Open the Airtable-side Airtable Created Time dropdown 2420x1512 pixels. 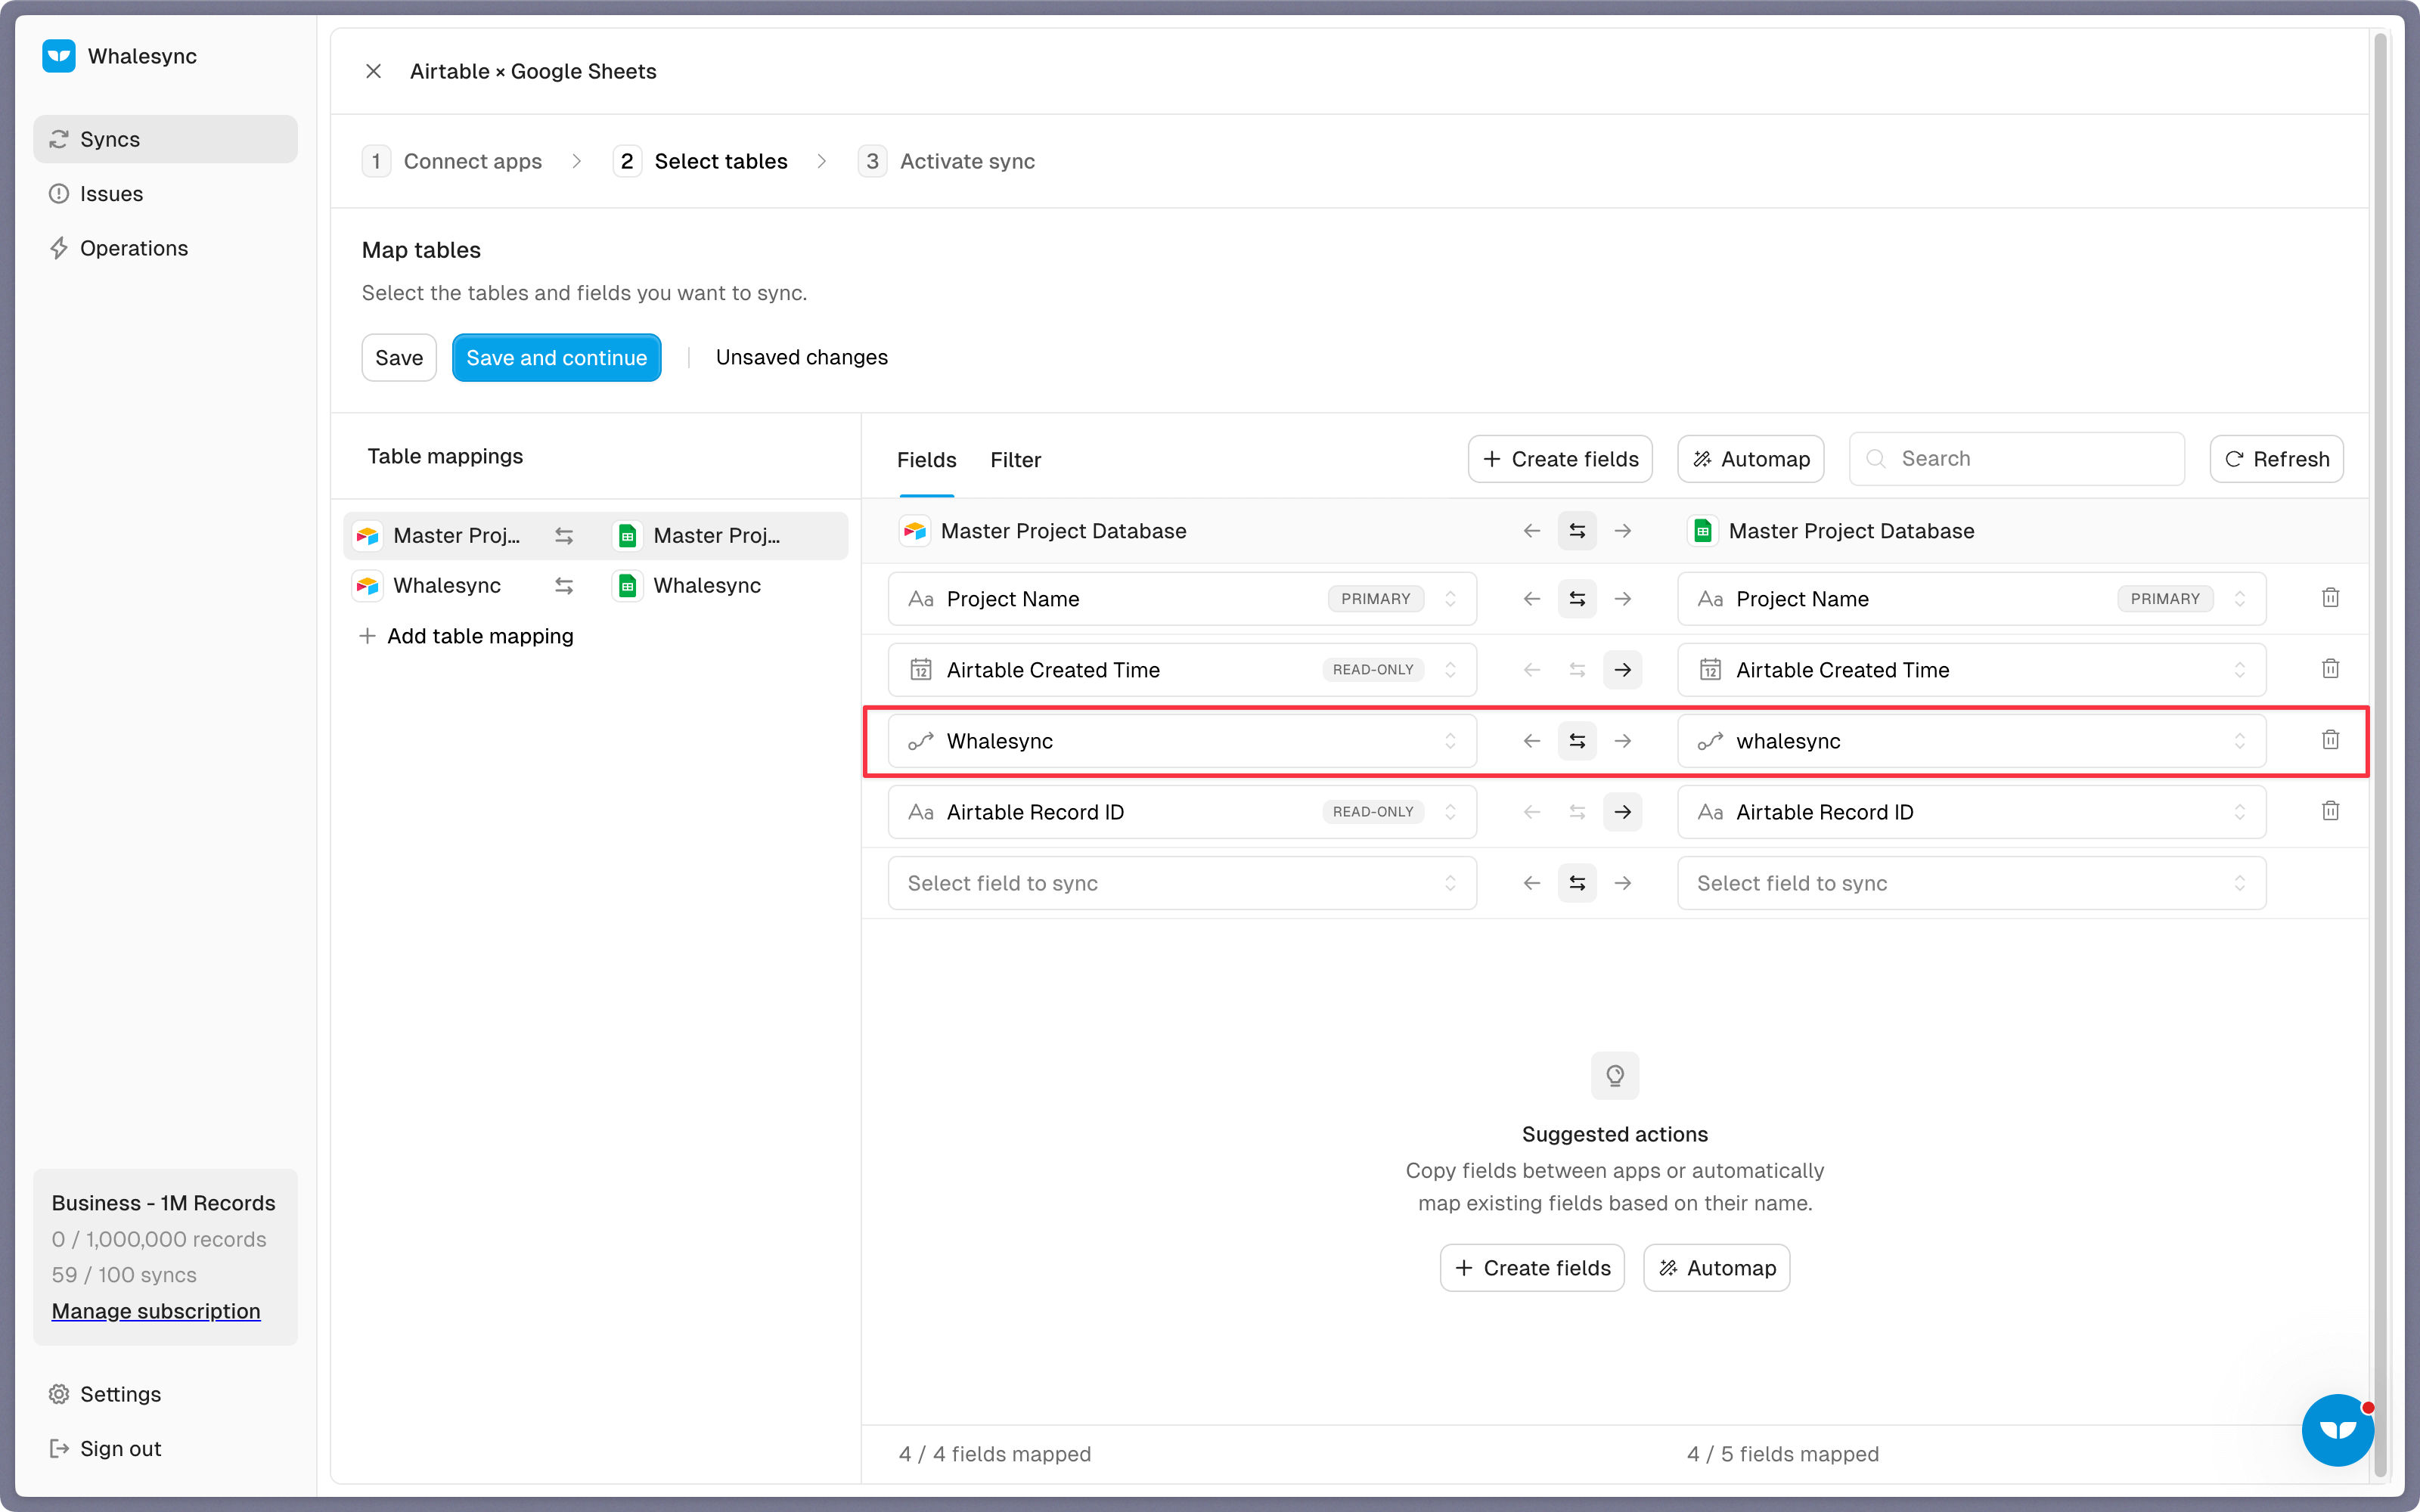pos(1182,670)
